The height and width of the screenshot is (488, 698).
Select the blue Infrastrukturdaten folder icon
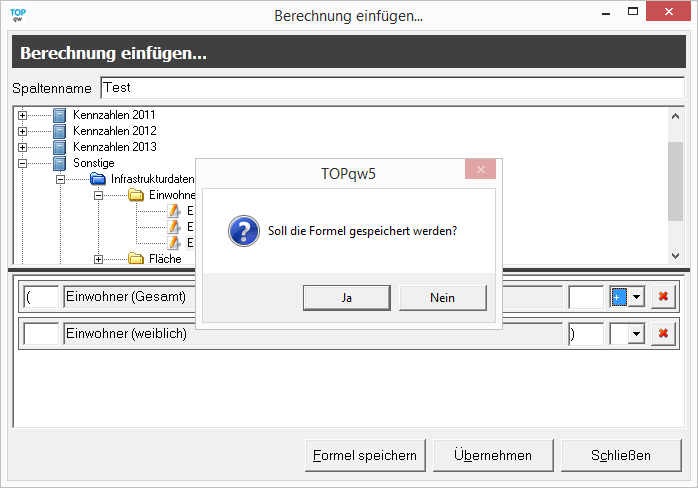pyautogui.click(x=97, y=179)
